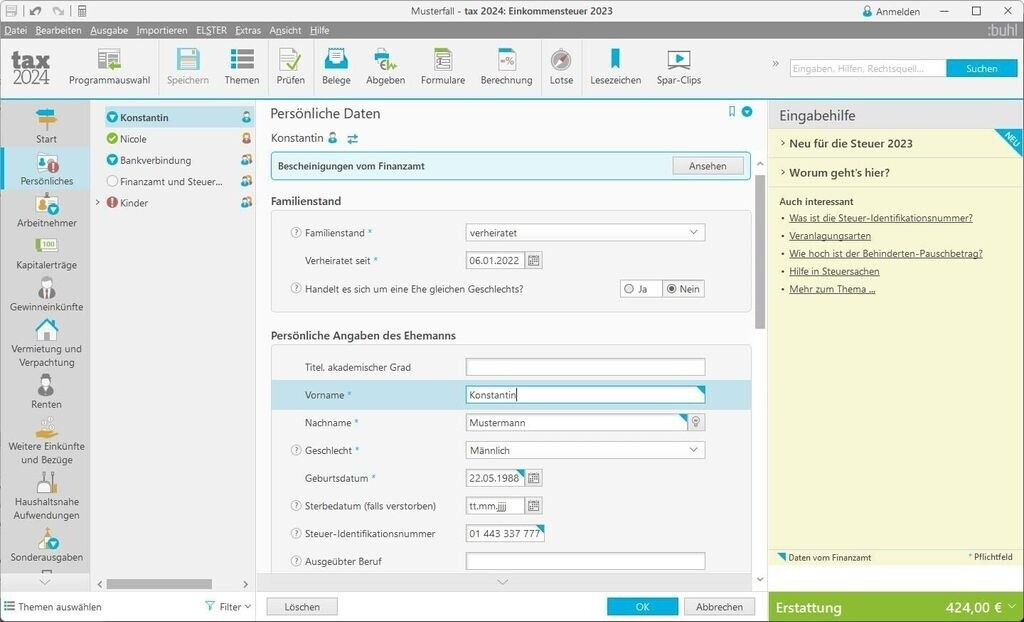This screenshot has height=622, width=1024.
Task: Open the Familienstand dropdown
Action: [585, 233]
